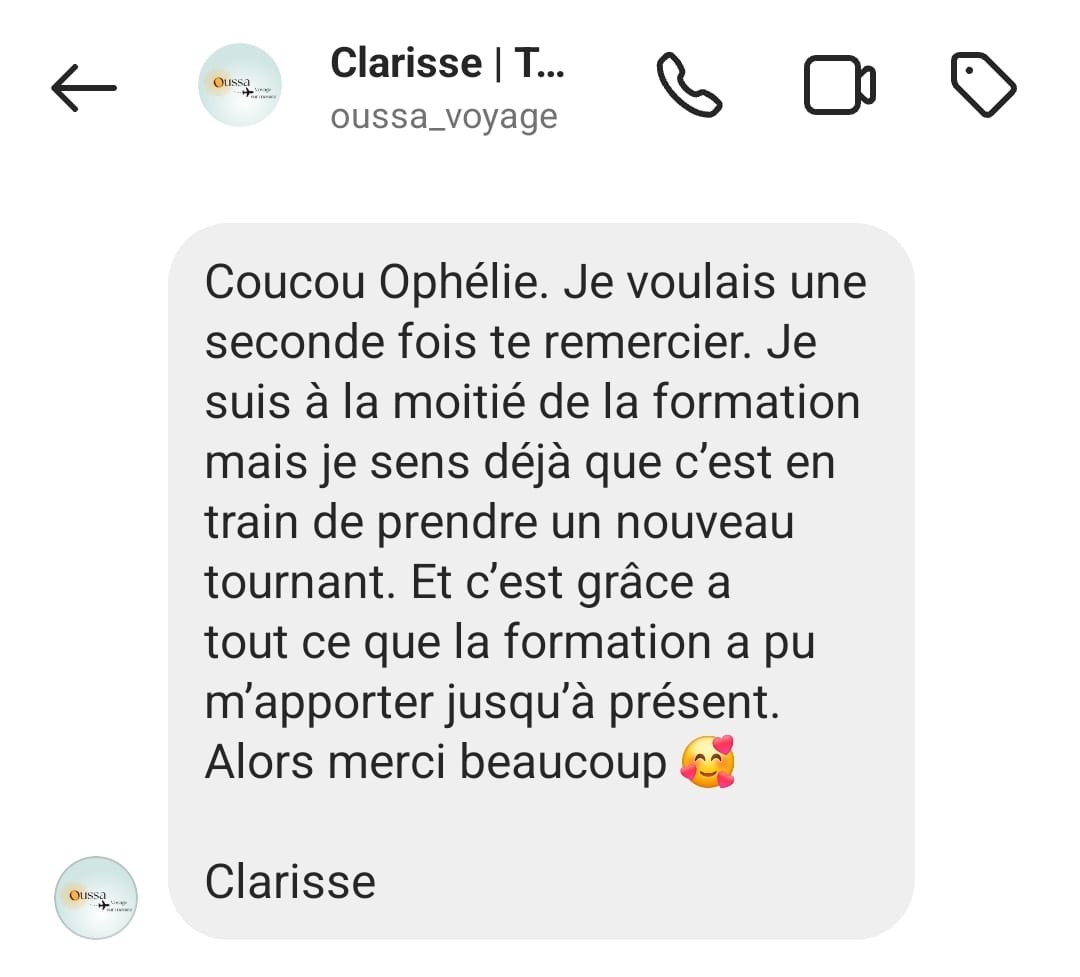Start a voice call with the phone icon
This screenshot has height=977, width=1080.
689,85
